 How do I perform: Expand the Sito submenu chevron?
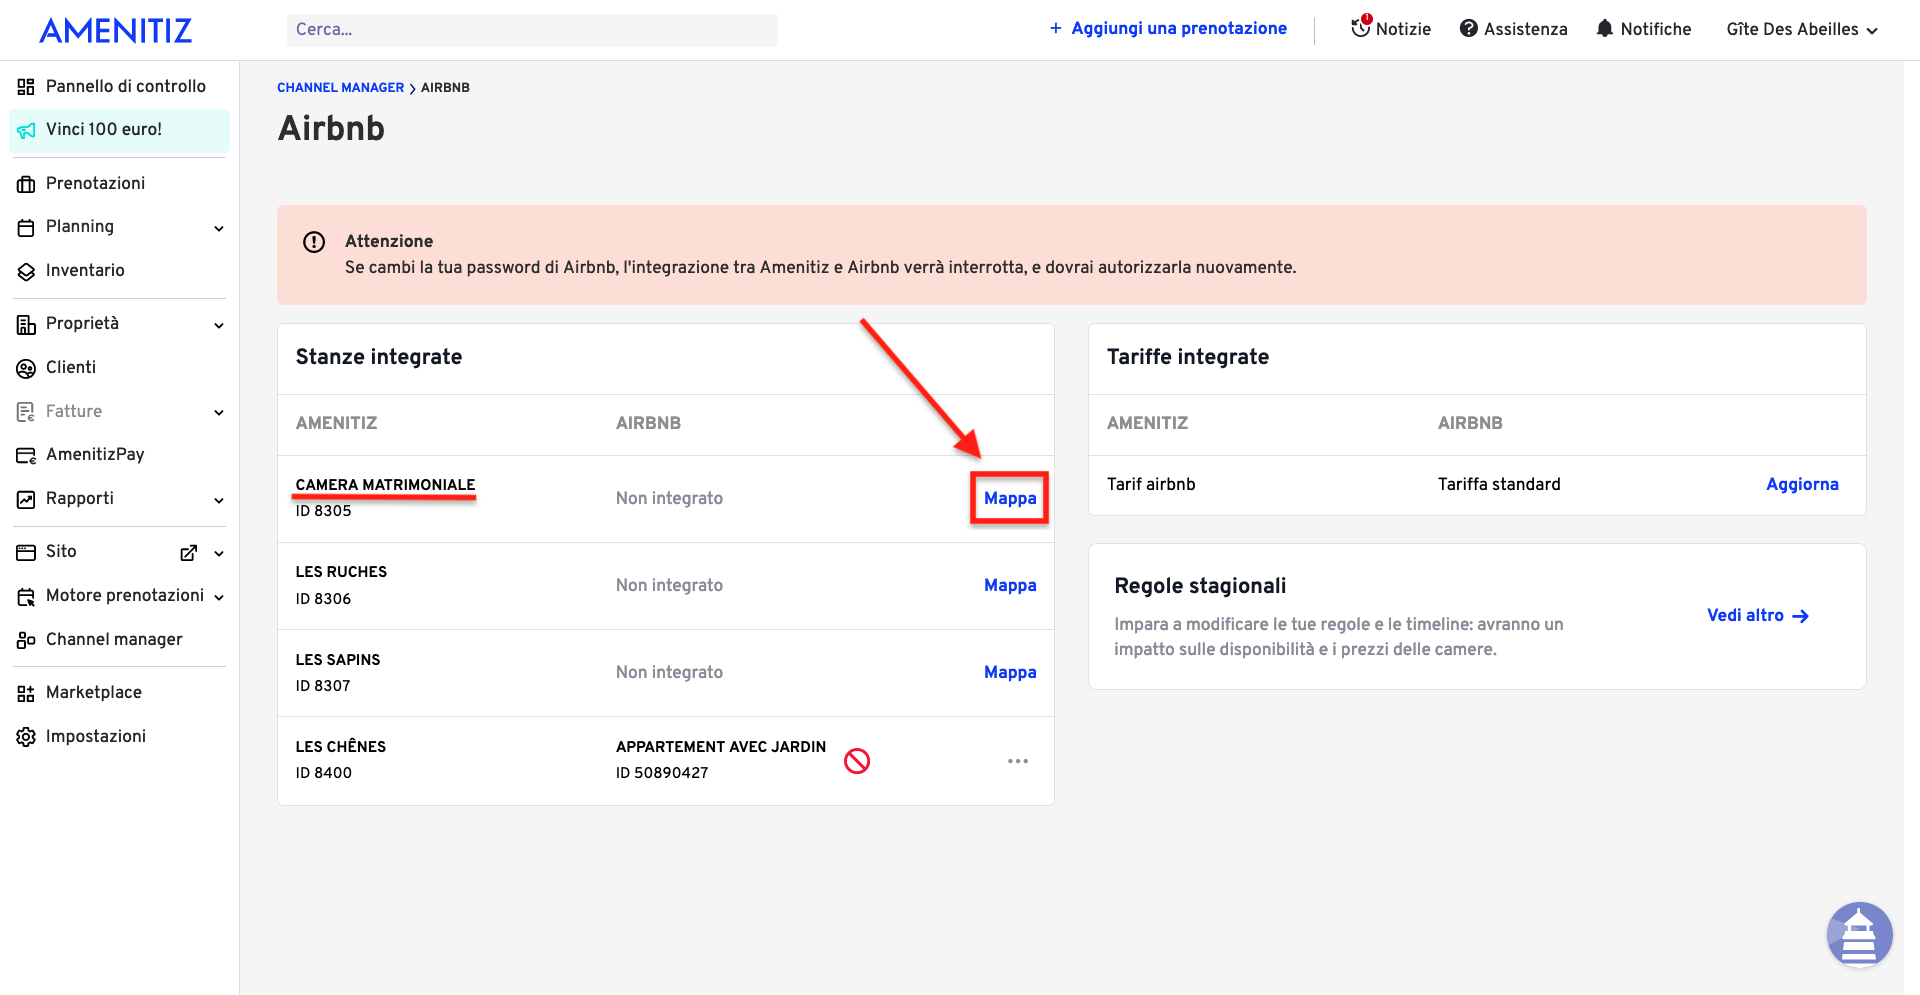pos(219,553)
